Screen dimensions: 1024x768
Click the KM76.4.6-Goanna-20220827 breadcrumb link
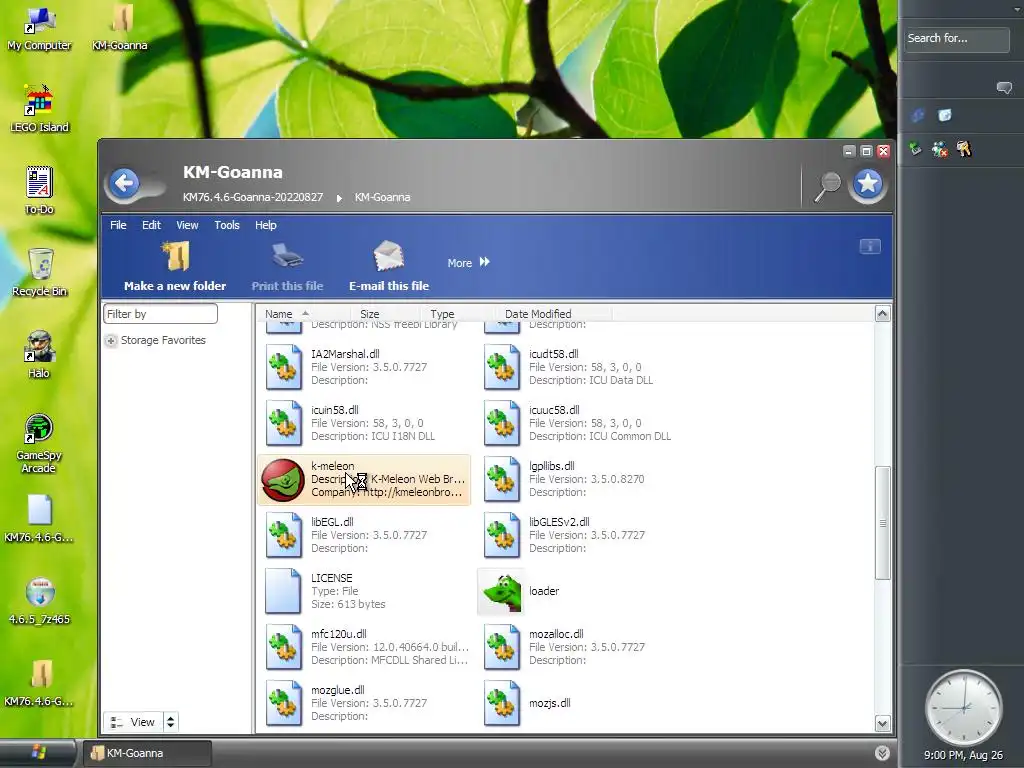click(x=253, y=197)
